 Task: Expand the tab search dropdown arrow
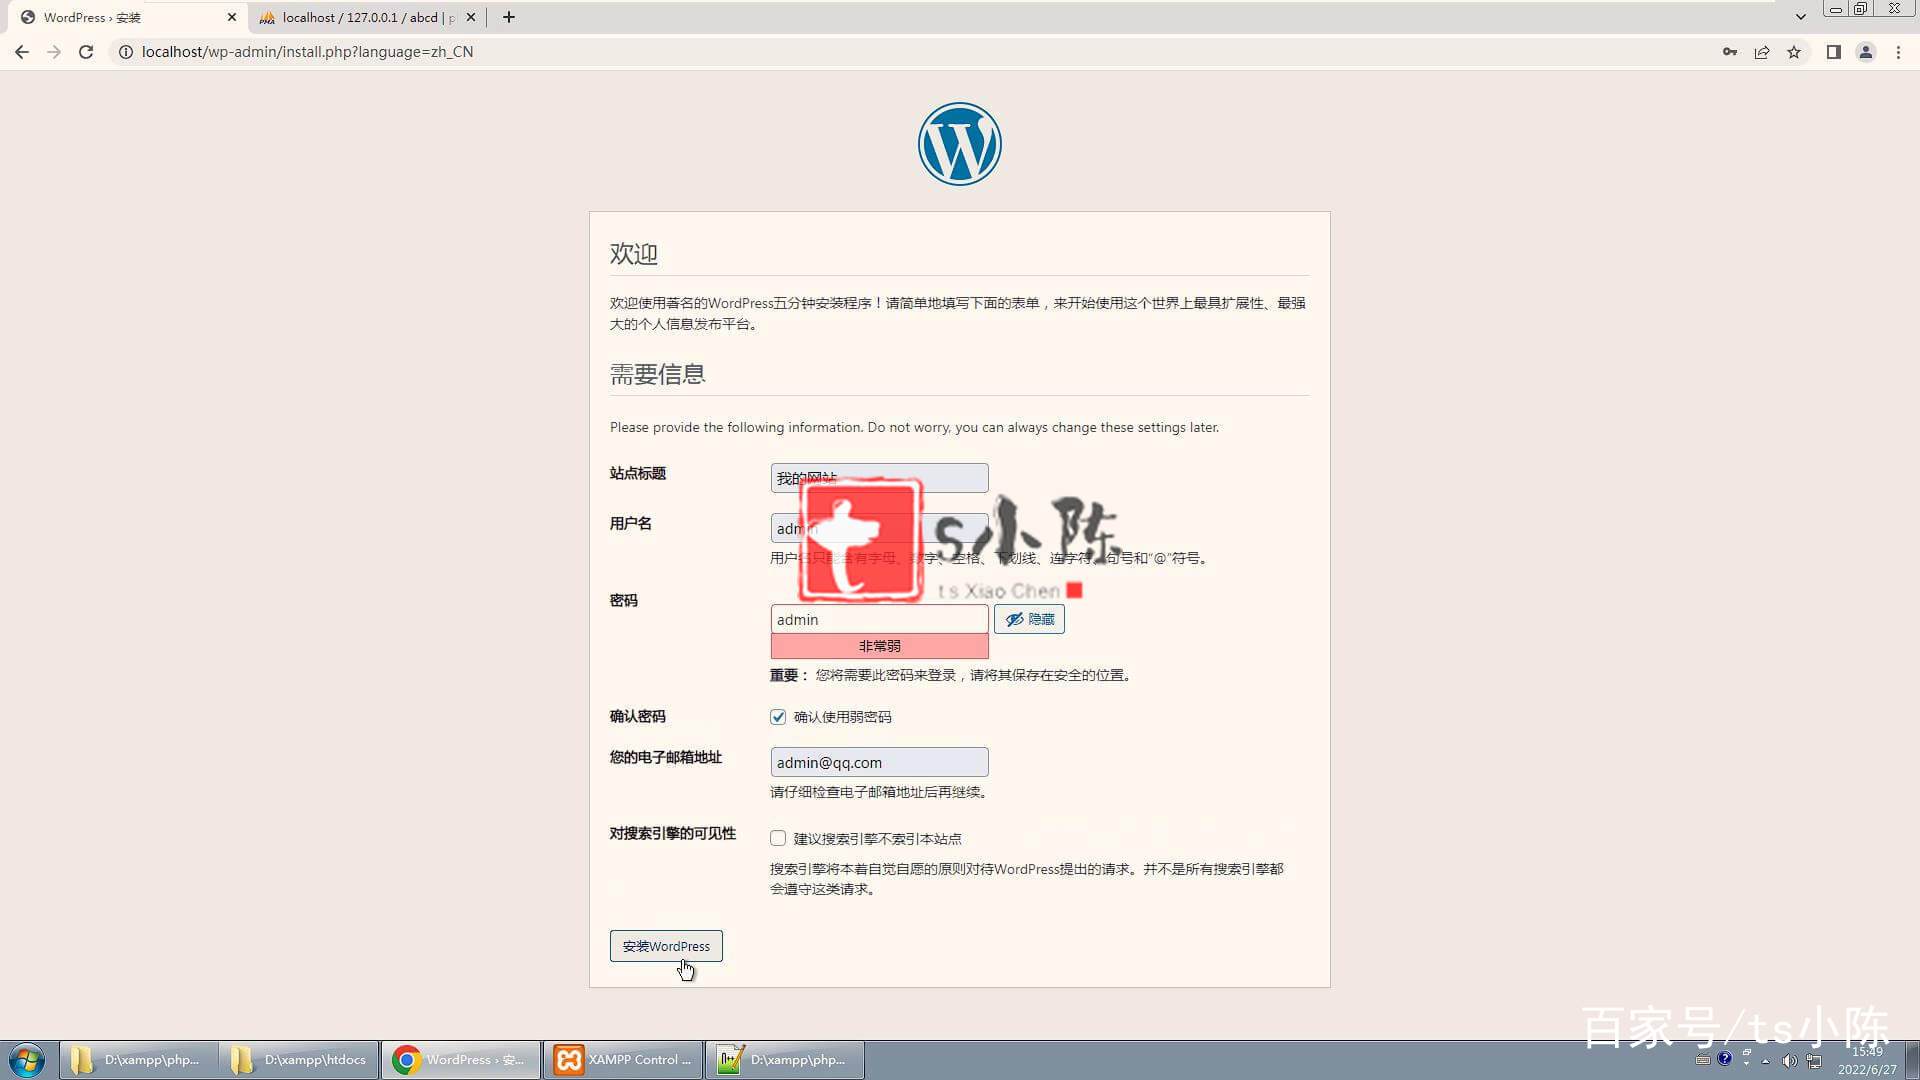[1800, 17]
